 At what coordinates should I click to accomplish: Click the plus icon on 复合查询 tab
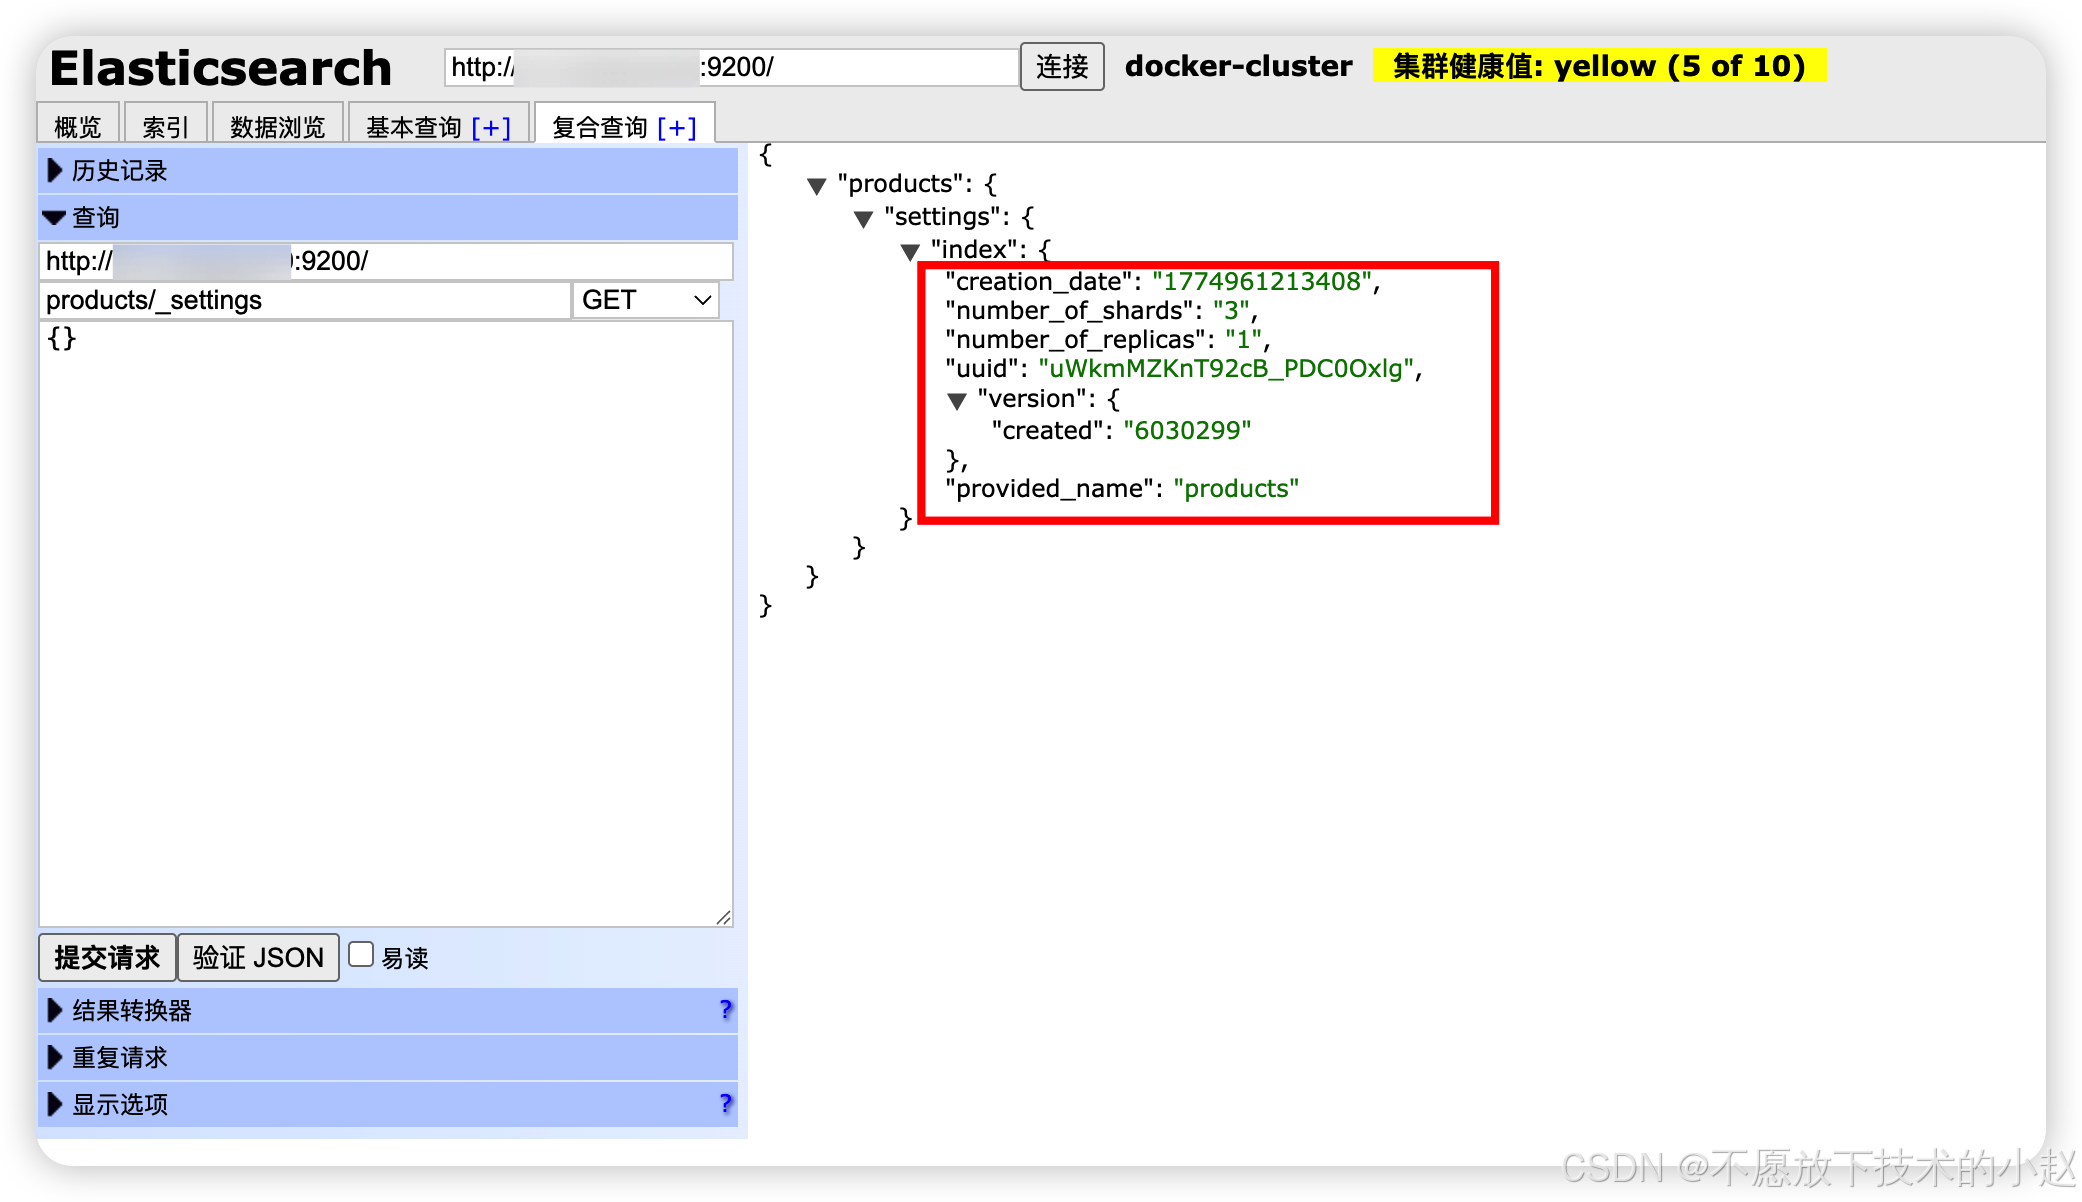click(x=677, y=128)
